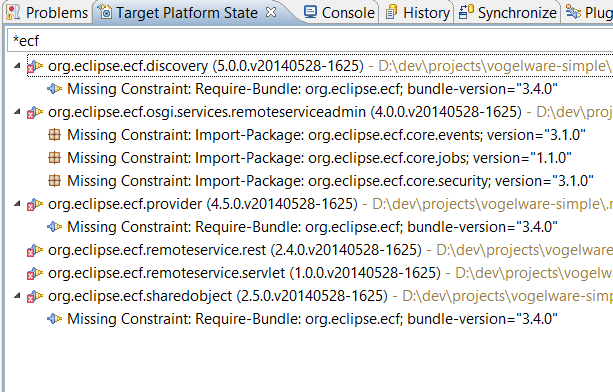
Task: Click the Import-Package icon for core.jobs constraint
Action: pyautogui.click(x=54, y=158)
